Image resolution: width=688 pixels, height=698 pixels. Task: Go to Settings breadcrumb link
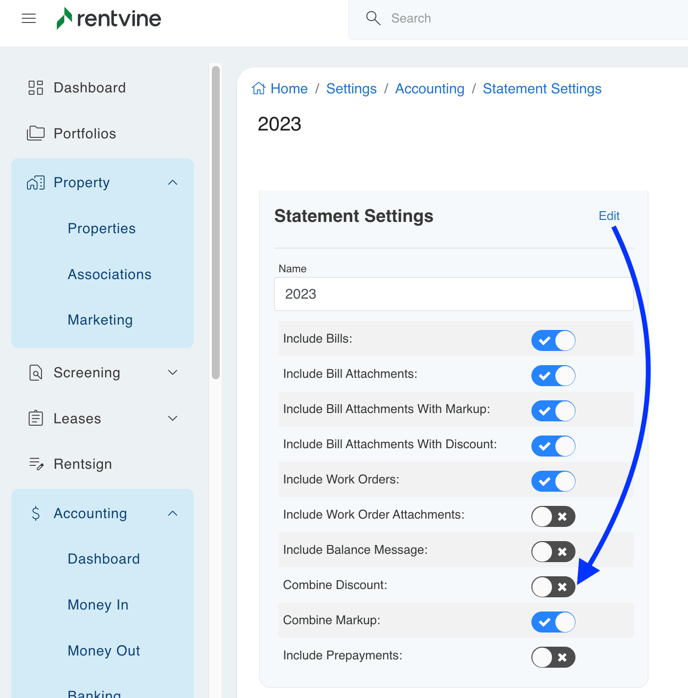coord(351,89)
